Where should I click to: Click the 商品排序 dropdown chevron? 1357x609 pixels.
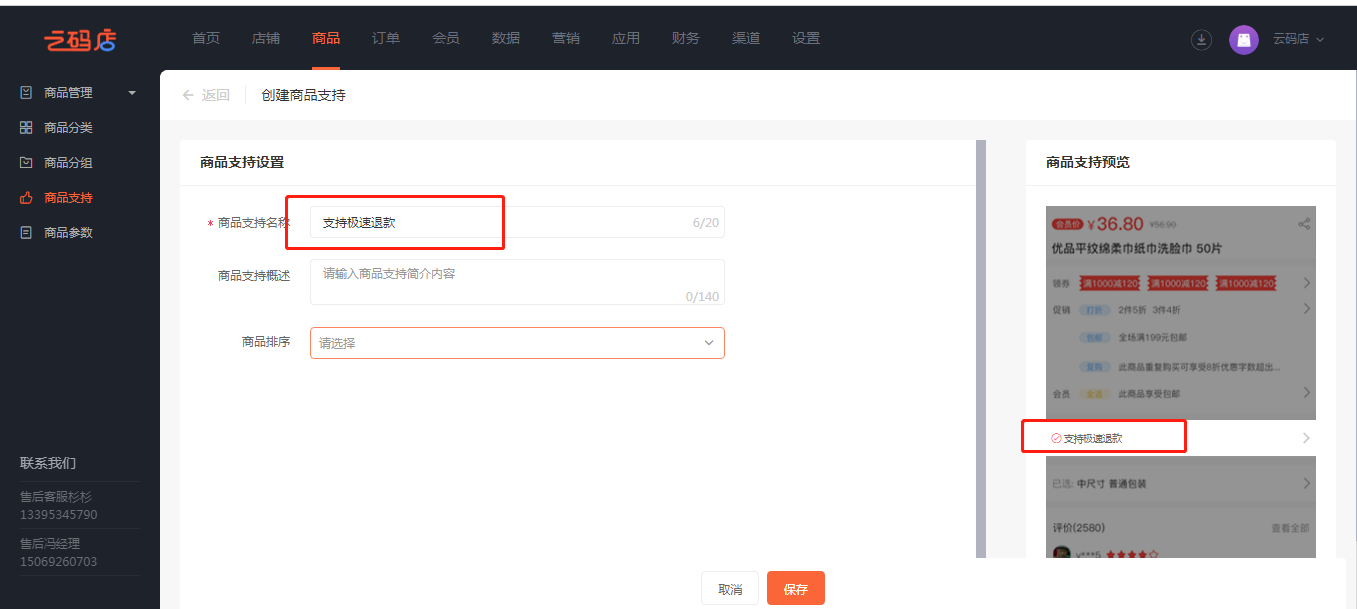pos(709,343)
